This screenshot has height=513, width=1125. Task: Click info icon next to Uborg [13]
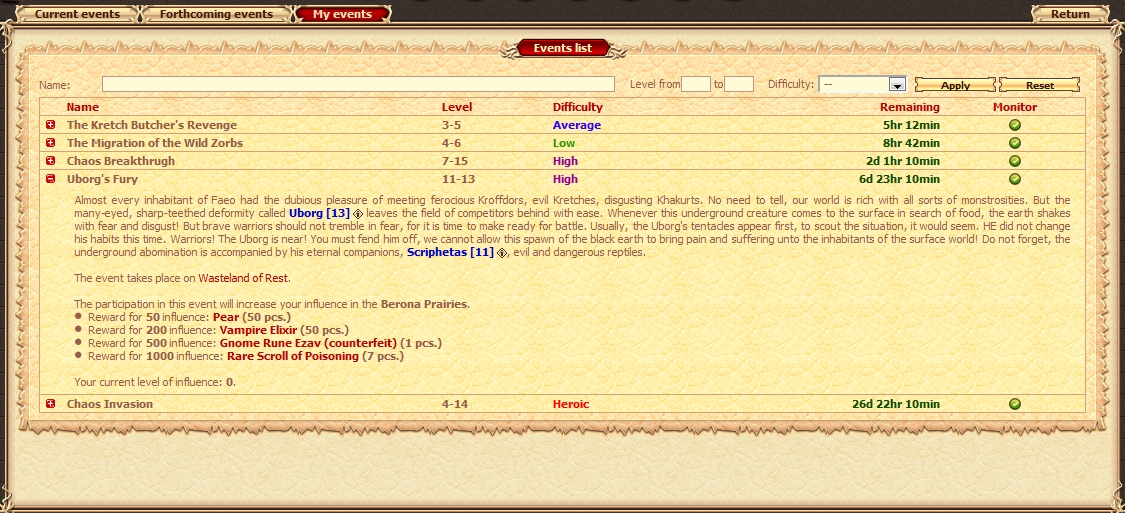coord(358,214)
